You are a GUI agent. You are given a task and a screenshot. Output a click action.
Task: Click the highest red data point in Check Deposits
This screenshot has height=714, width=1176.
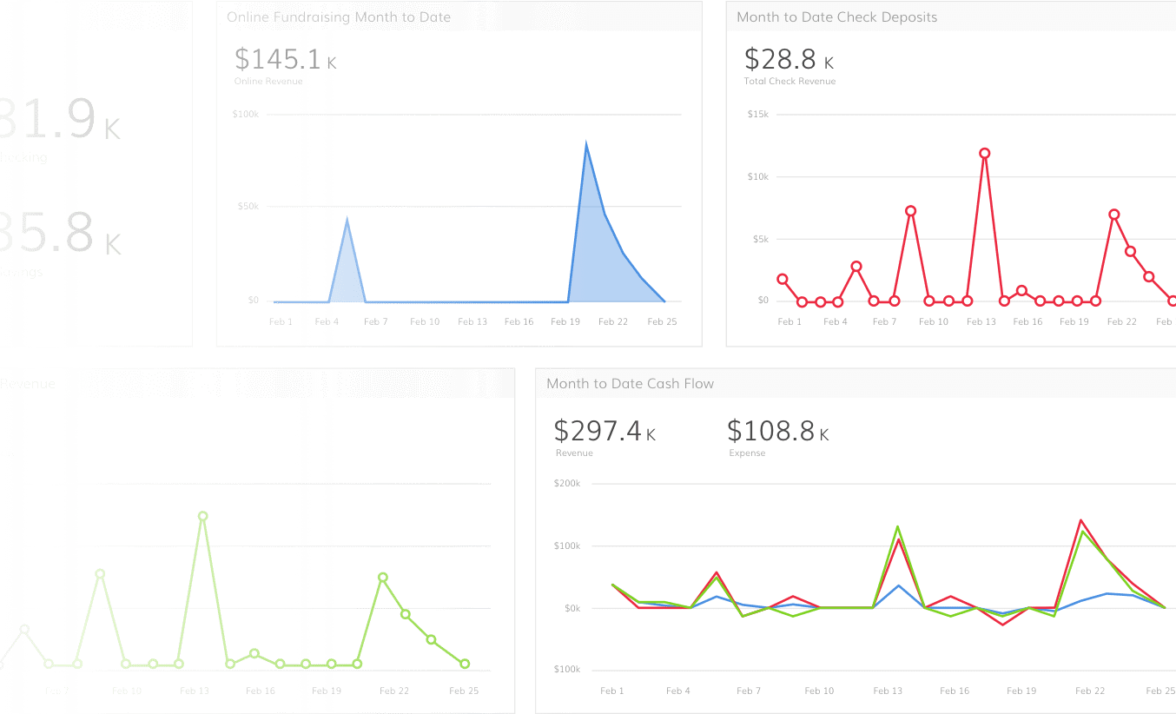(x=985, y=154)
